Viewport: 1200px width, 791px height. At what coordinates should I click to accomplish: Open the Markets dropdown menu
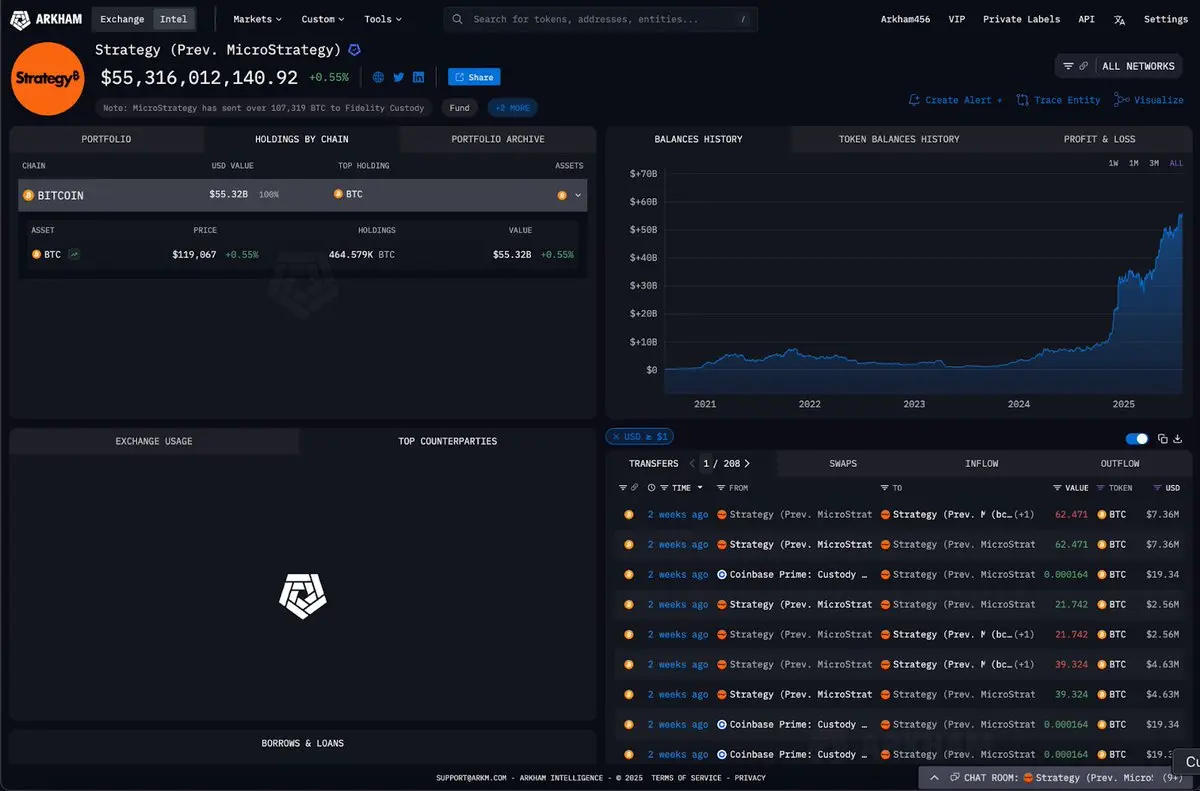click(x=257, y=19)
